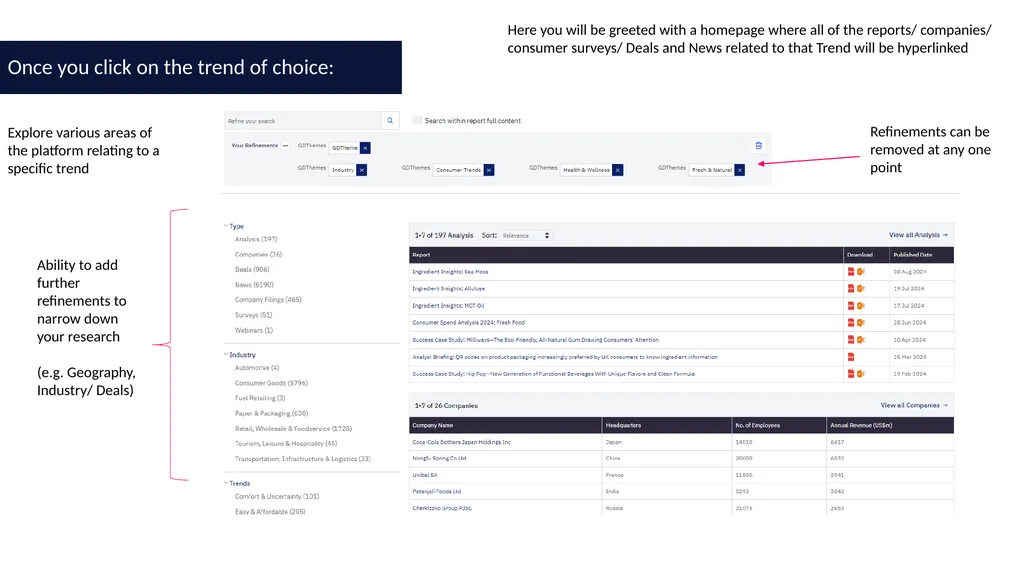Select Comfort & Uncertainty (101) trend

tap(277, 497)
